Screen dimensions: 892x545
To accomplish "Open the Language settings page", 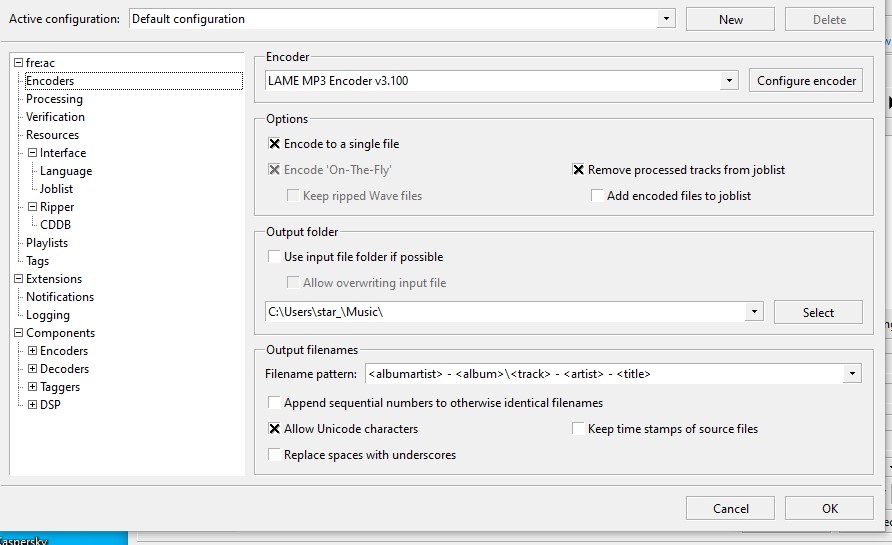I will (x=66, y=171).
